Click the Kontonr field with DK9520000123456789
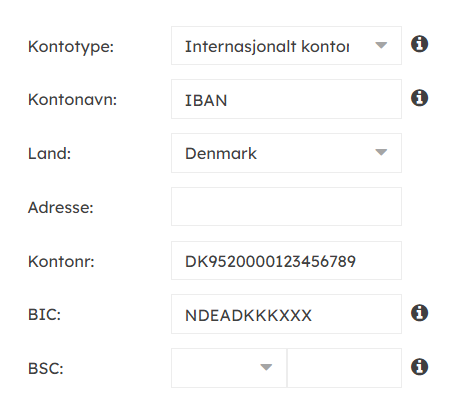 tap(286, 261)
